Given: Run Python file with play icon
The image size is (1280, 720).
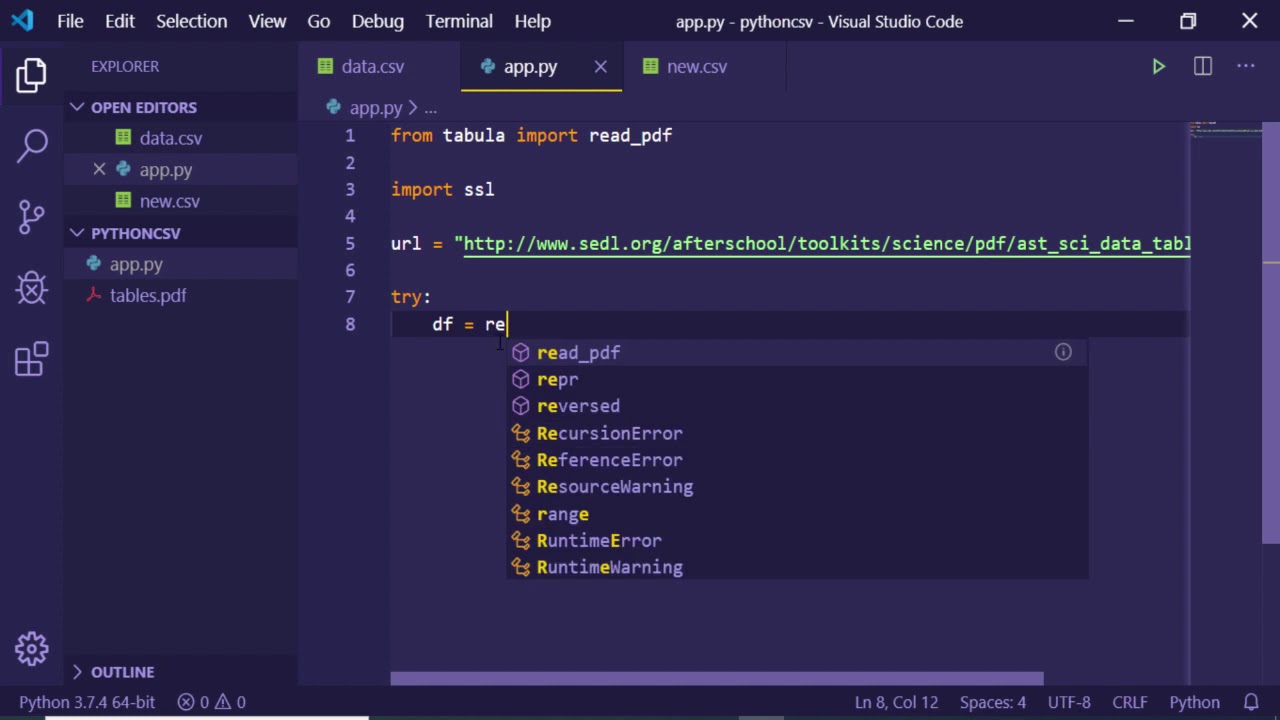Looking at the screenshot, I should click(1158, 67).
